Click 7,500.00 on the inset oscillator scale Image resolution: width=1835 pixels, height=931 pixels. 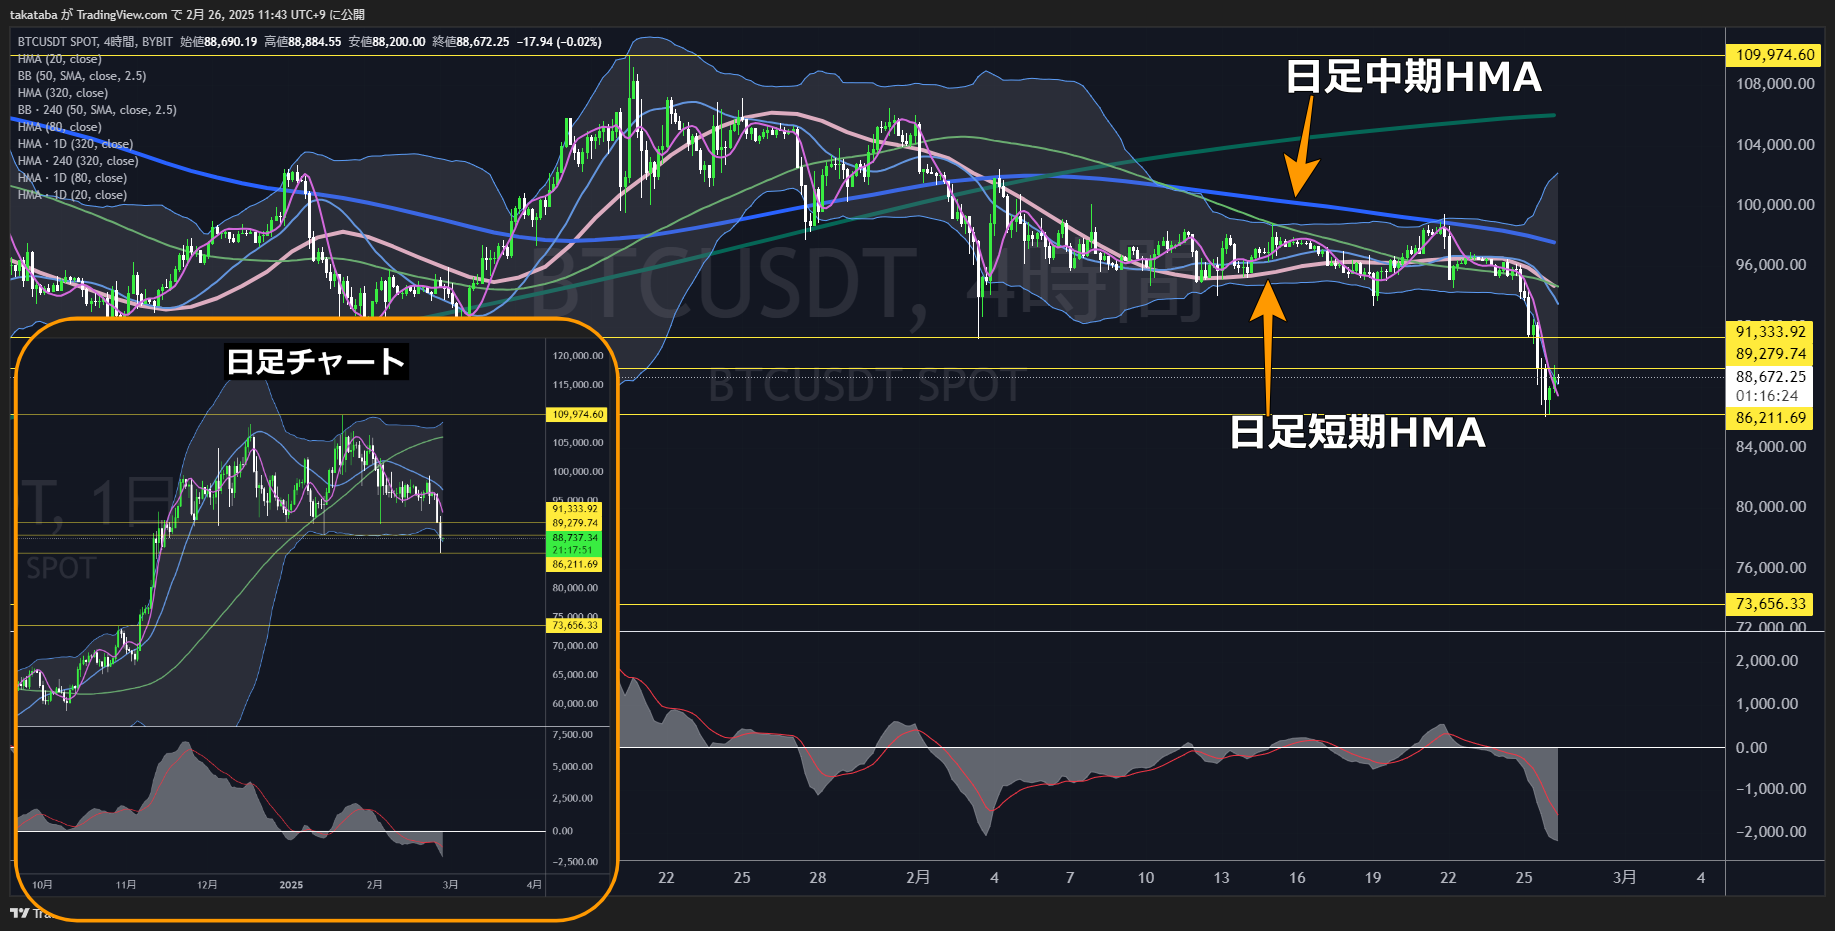click(573, 735)
